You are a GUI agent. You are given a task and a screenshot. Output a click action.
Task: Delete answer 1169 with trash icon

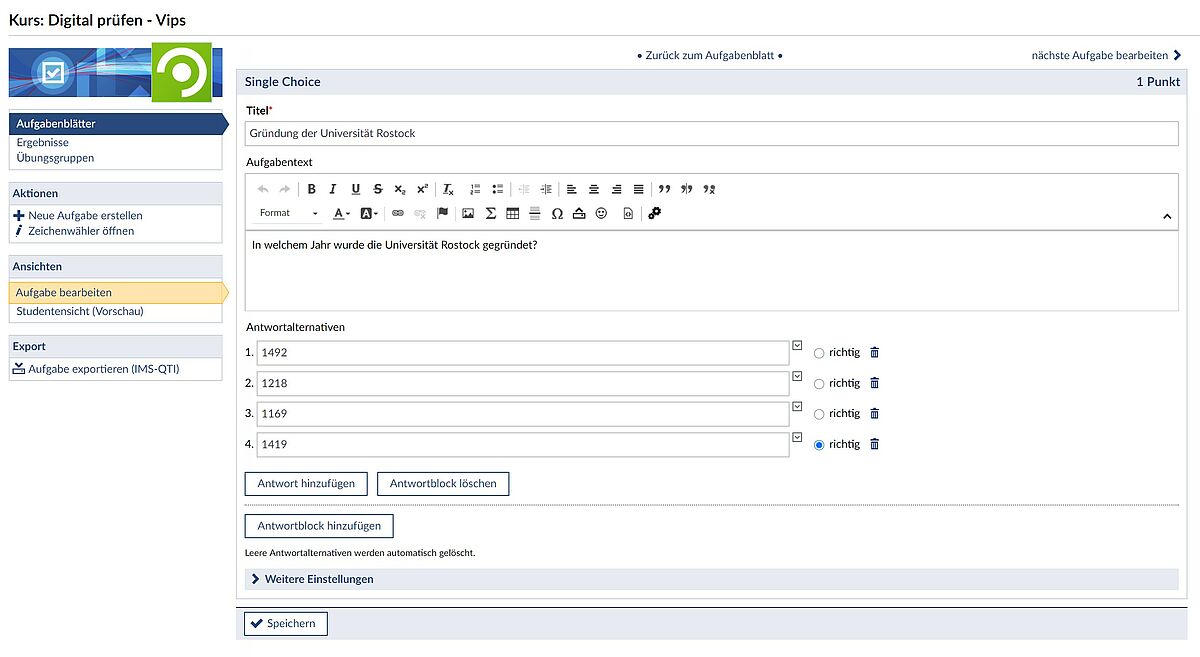[875, 413]
